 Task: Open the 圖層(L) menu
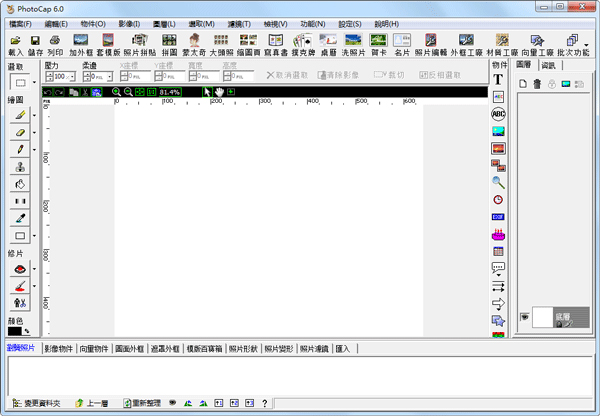click(x=164, y=24)
